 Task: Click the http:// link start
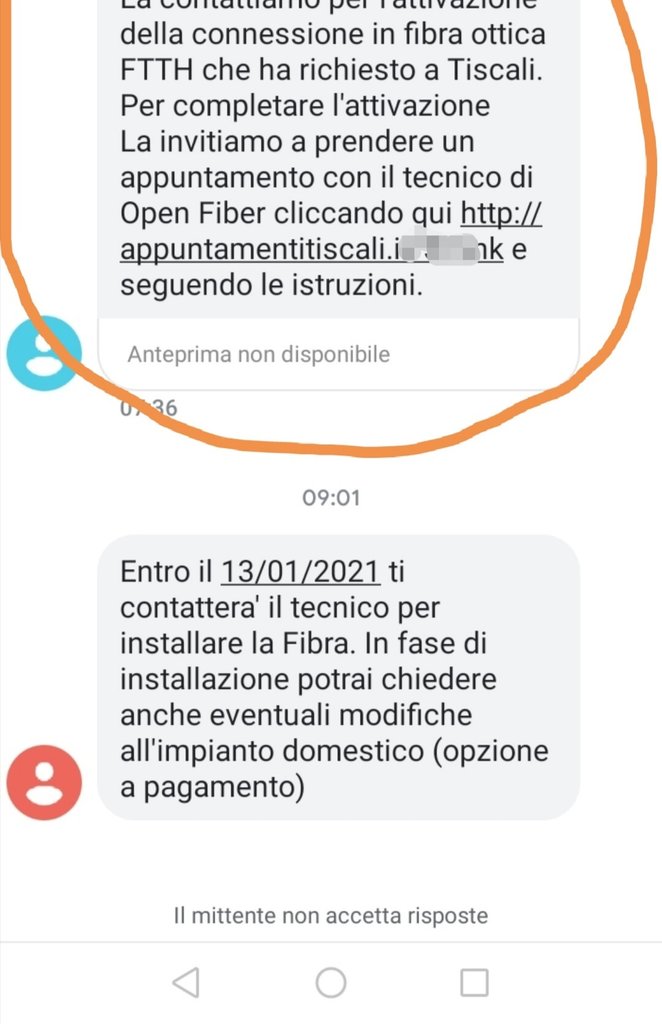[501, 213]
